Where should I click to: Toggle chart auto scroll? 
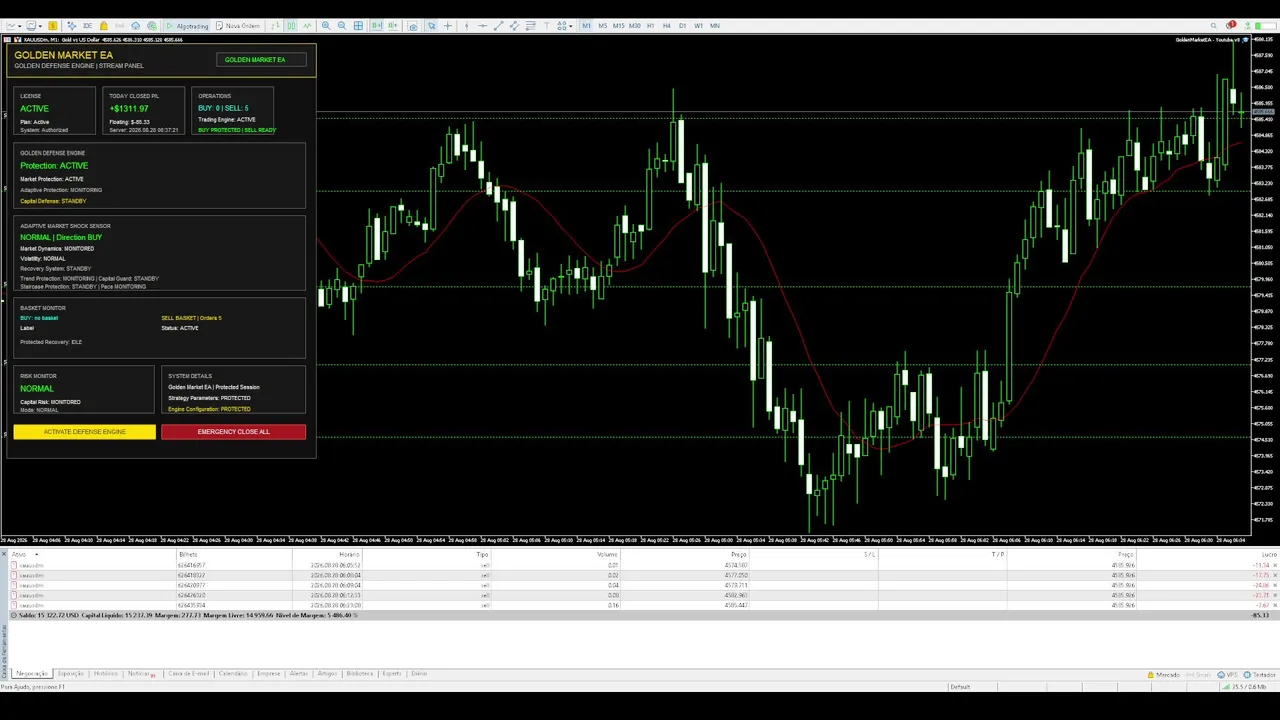coord(376,26)
